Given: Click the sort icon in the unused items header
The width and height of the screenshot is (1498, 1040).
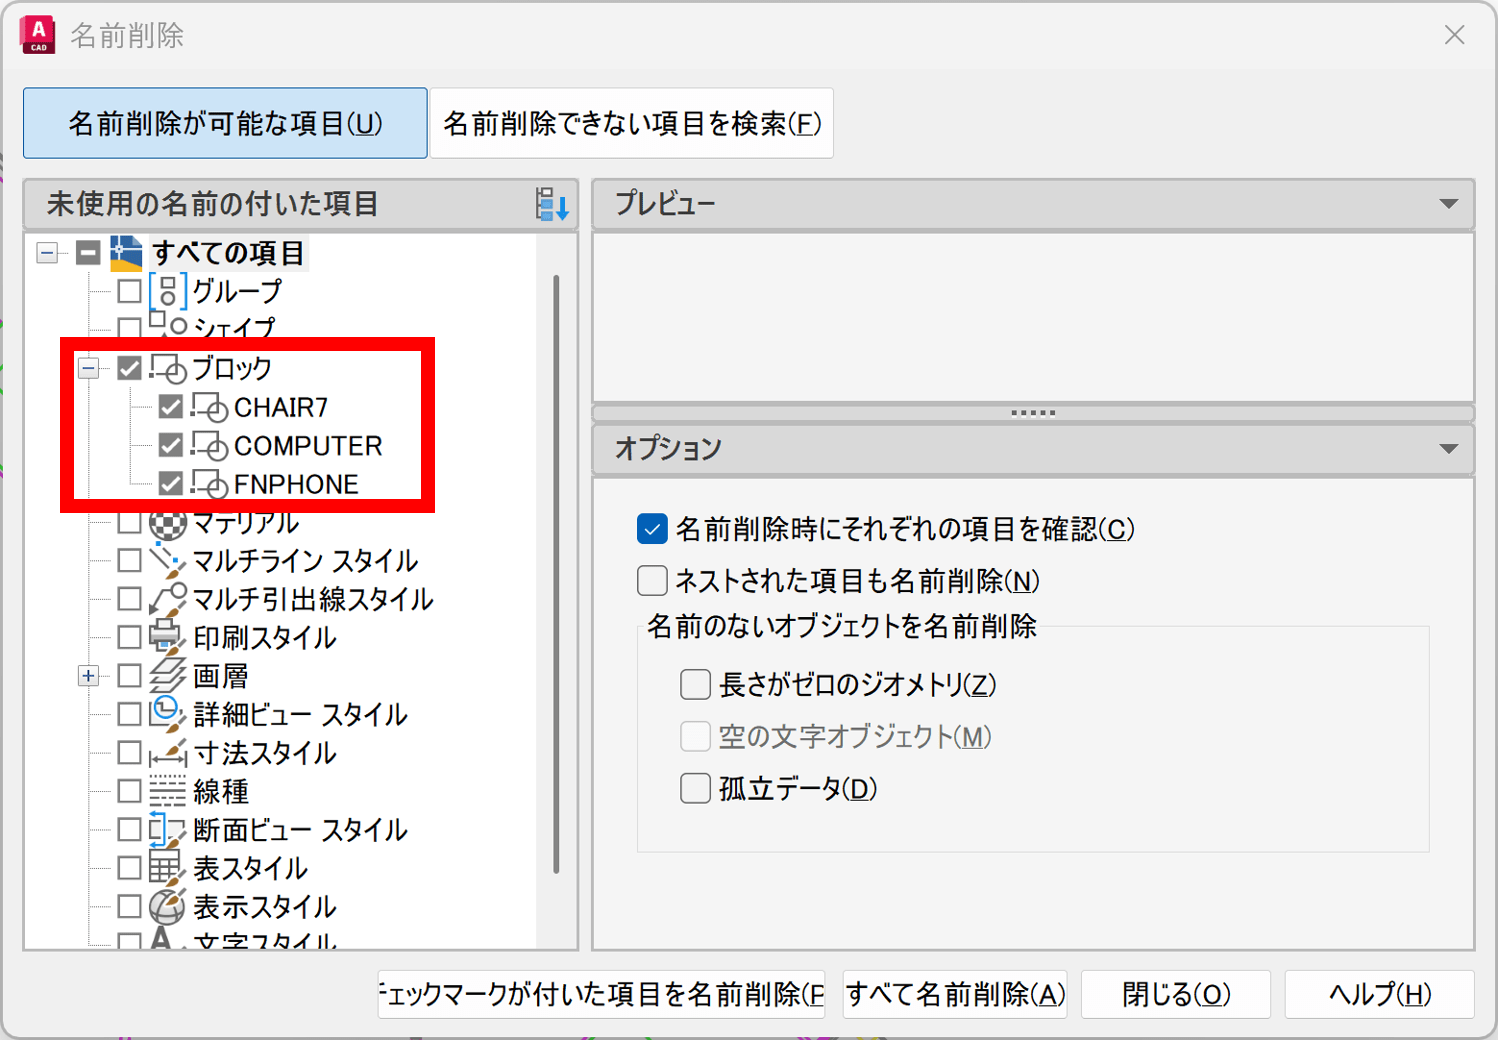Looking at the screenshot, I should [551, 204].
